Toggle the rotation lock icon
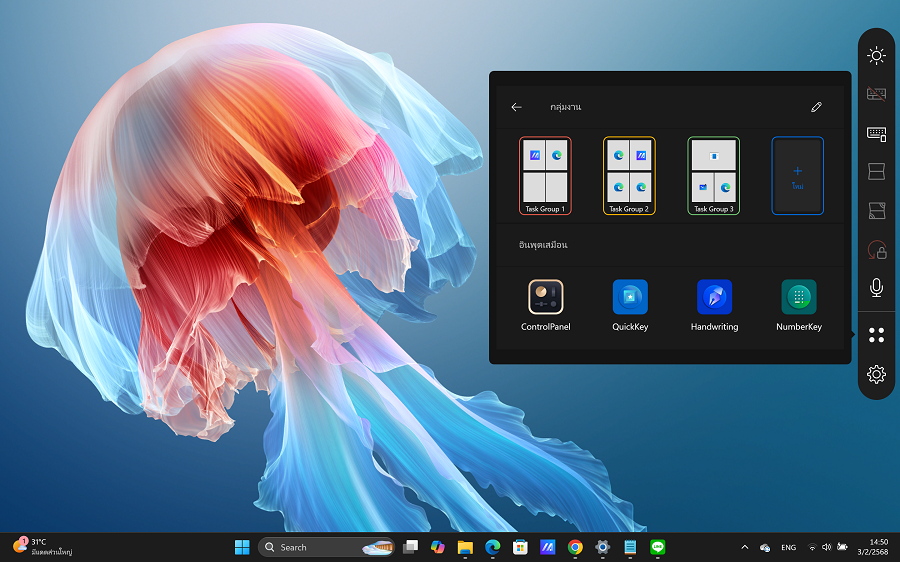The image size is (900, 562). pos(876,249)
